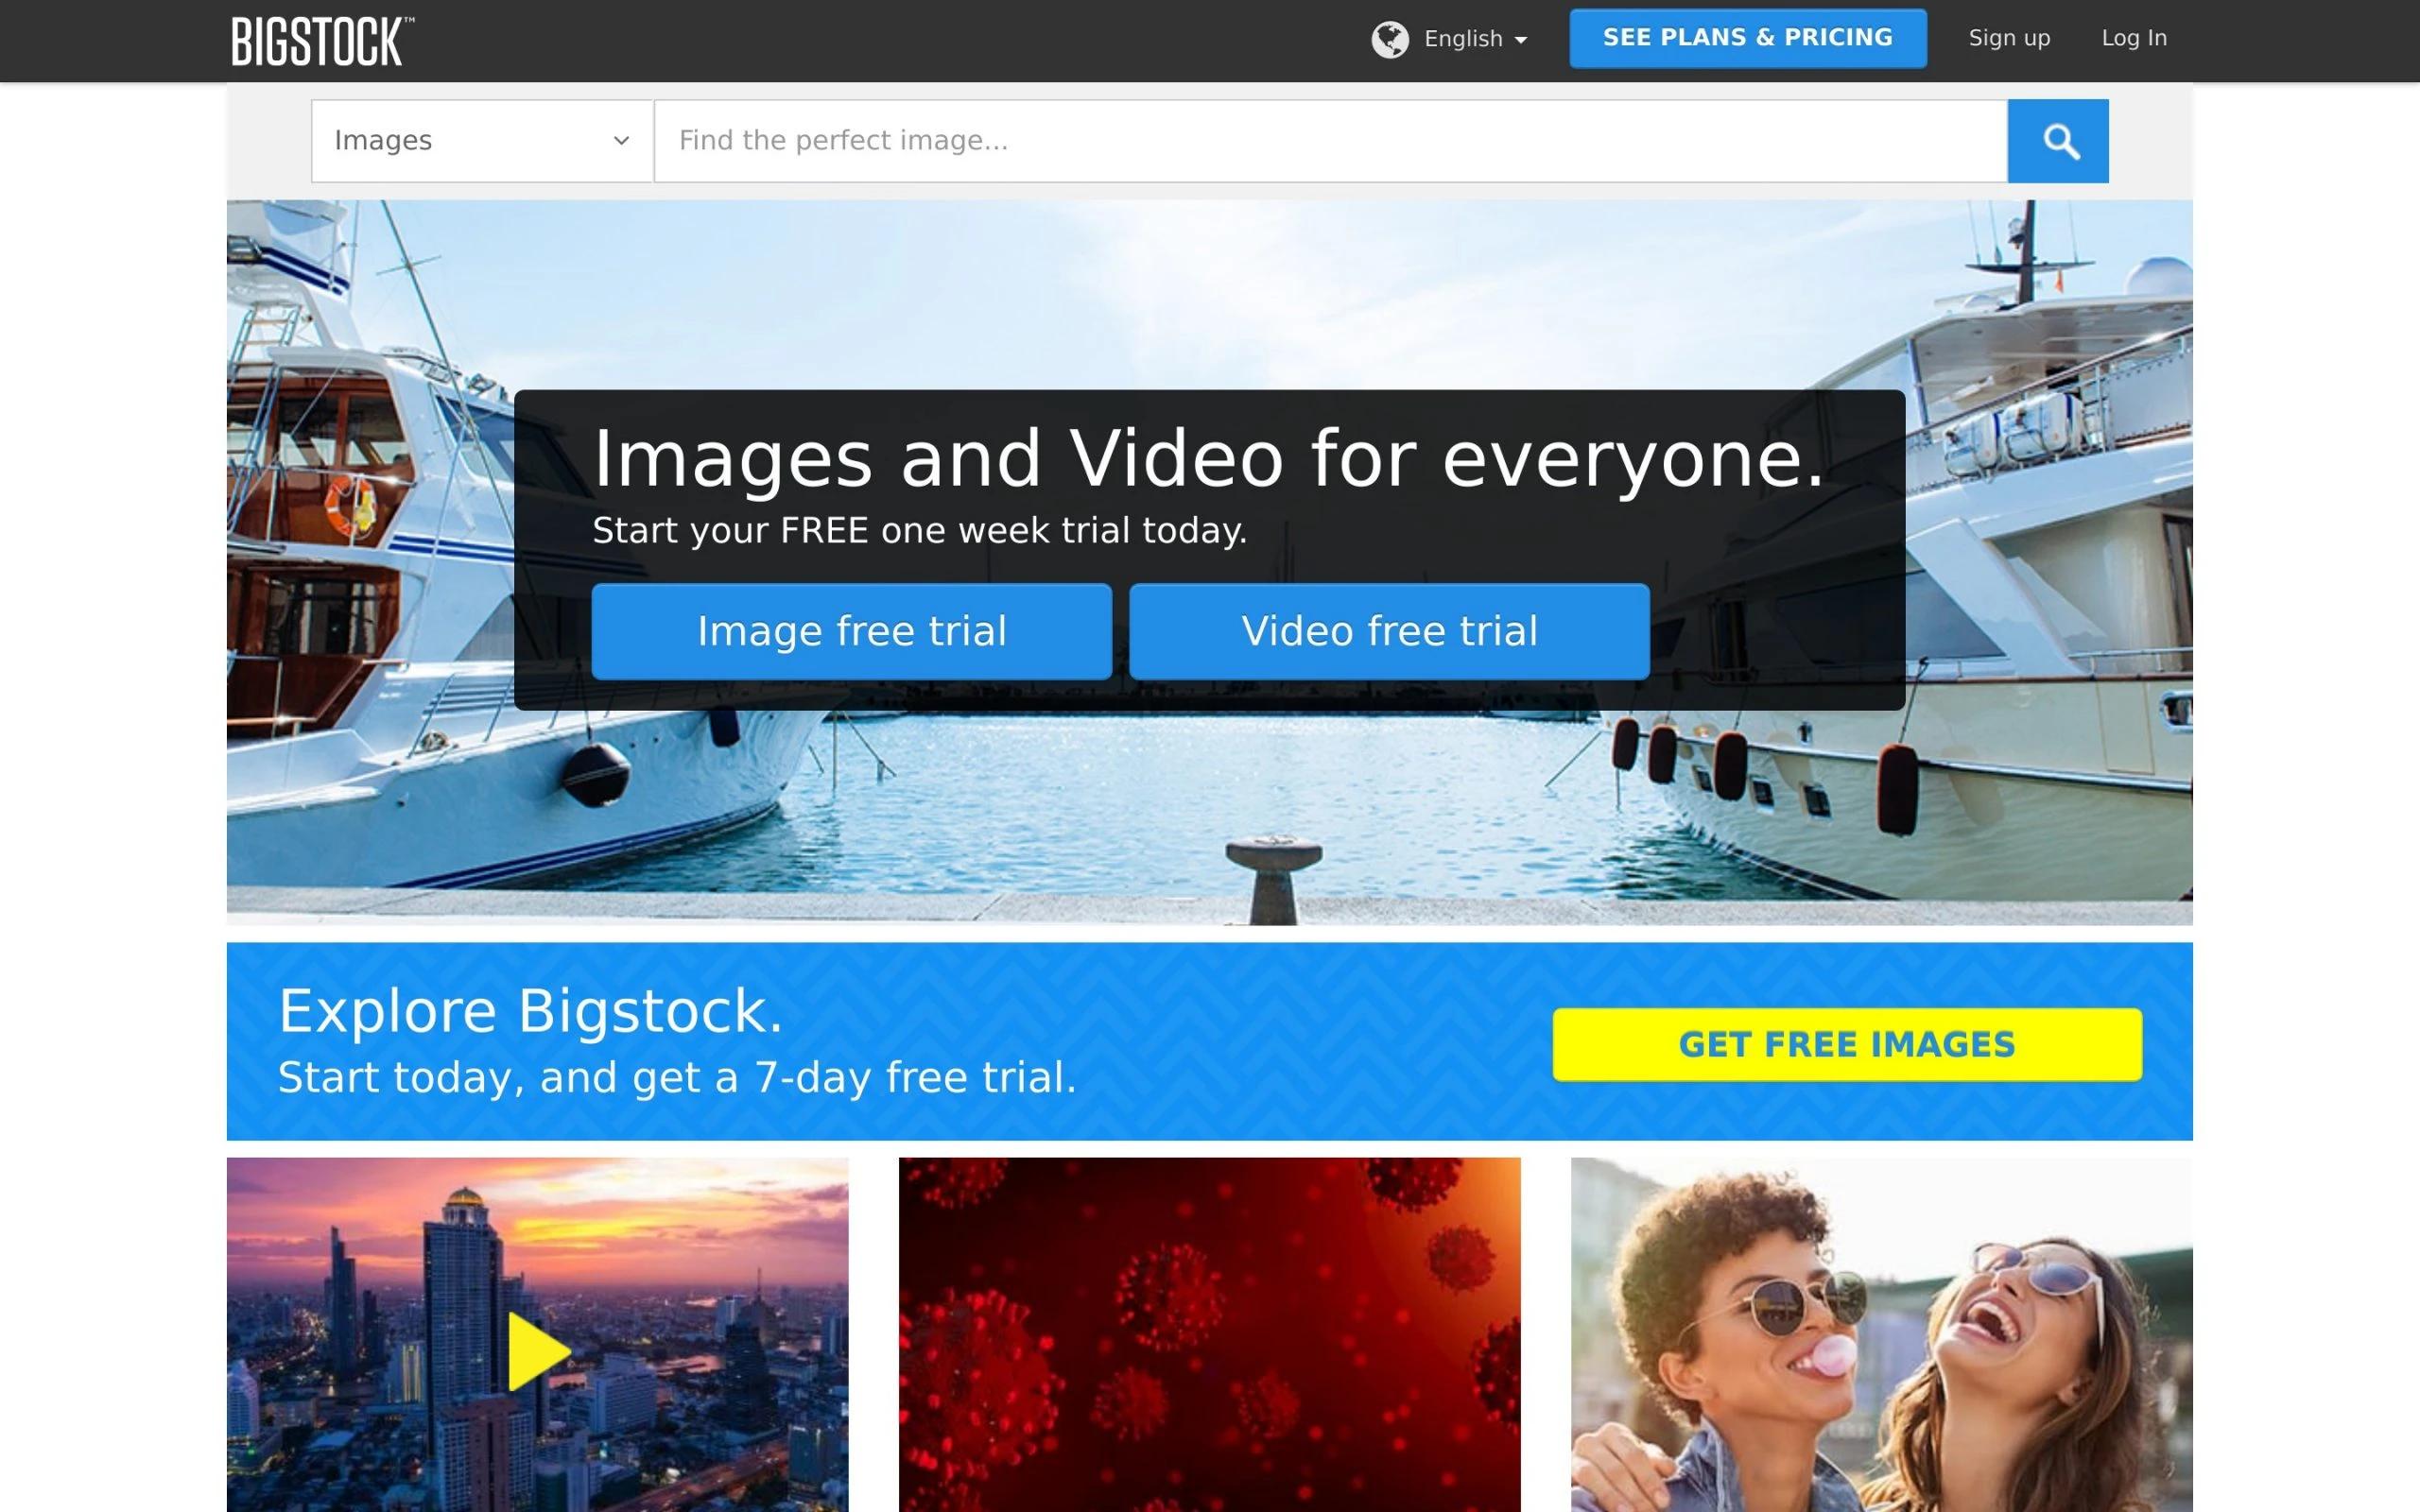Start the Video free trial
Screen dimensions: 2420x1512
click(1388, 631)
